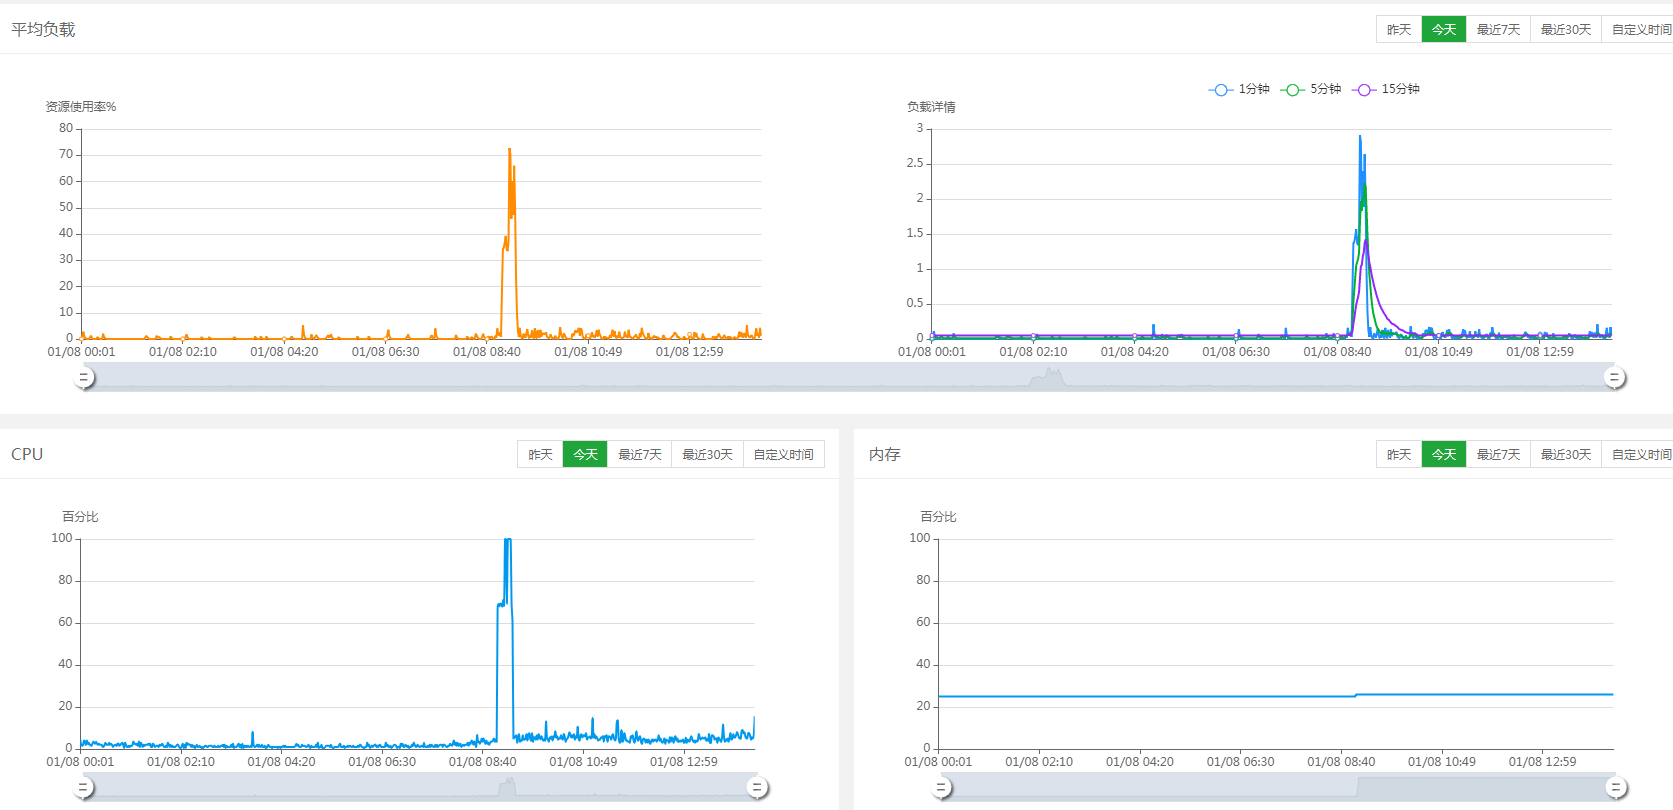Click the 平均负载 data zoom track

[849, 377]
